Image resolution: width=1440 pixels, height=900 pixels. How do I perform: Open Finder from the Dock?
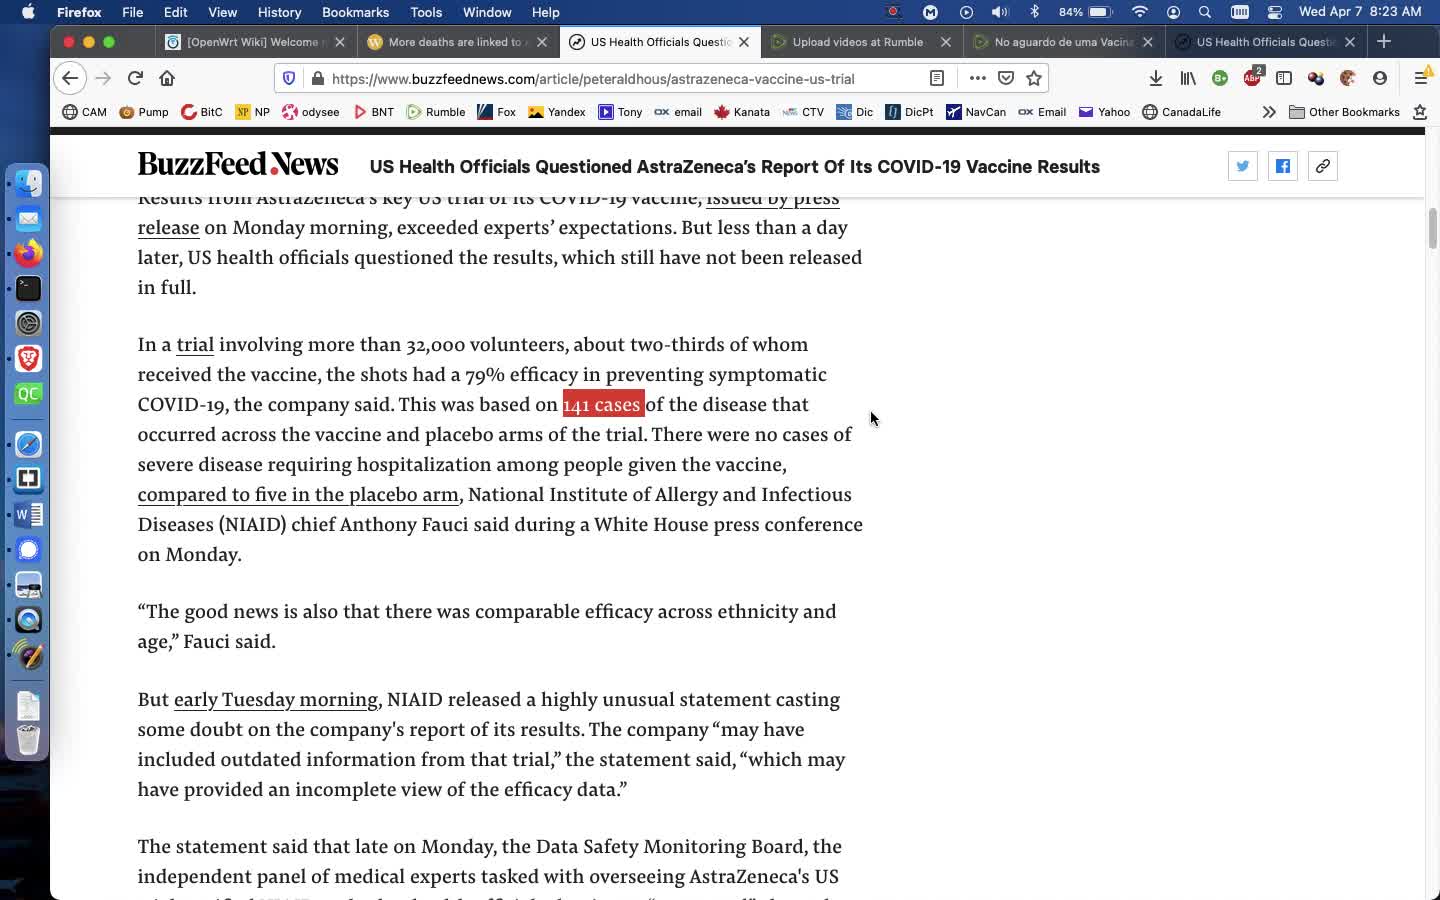[28, 183]
